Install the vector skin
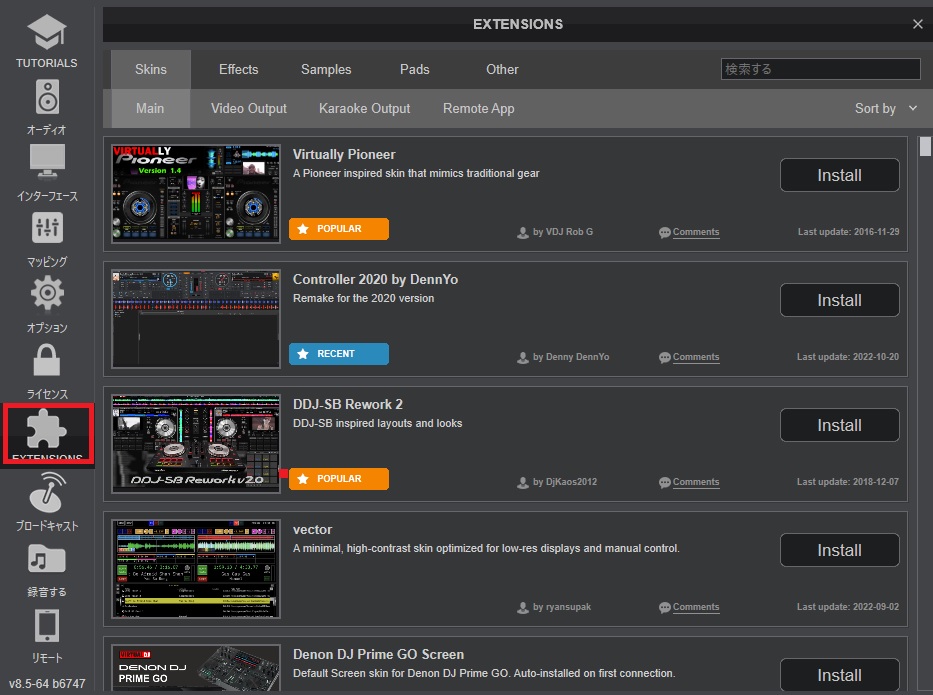The height and width of the screenshot is (695, 933). (840, 550)
